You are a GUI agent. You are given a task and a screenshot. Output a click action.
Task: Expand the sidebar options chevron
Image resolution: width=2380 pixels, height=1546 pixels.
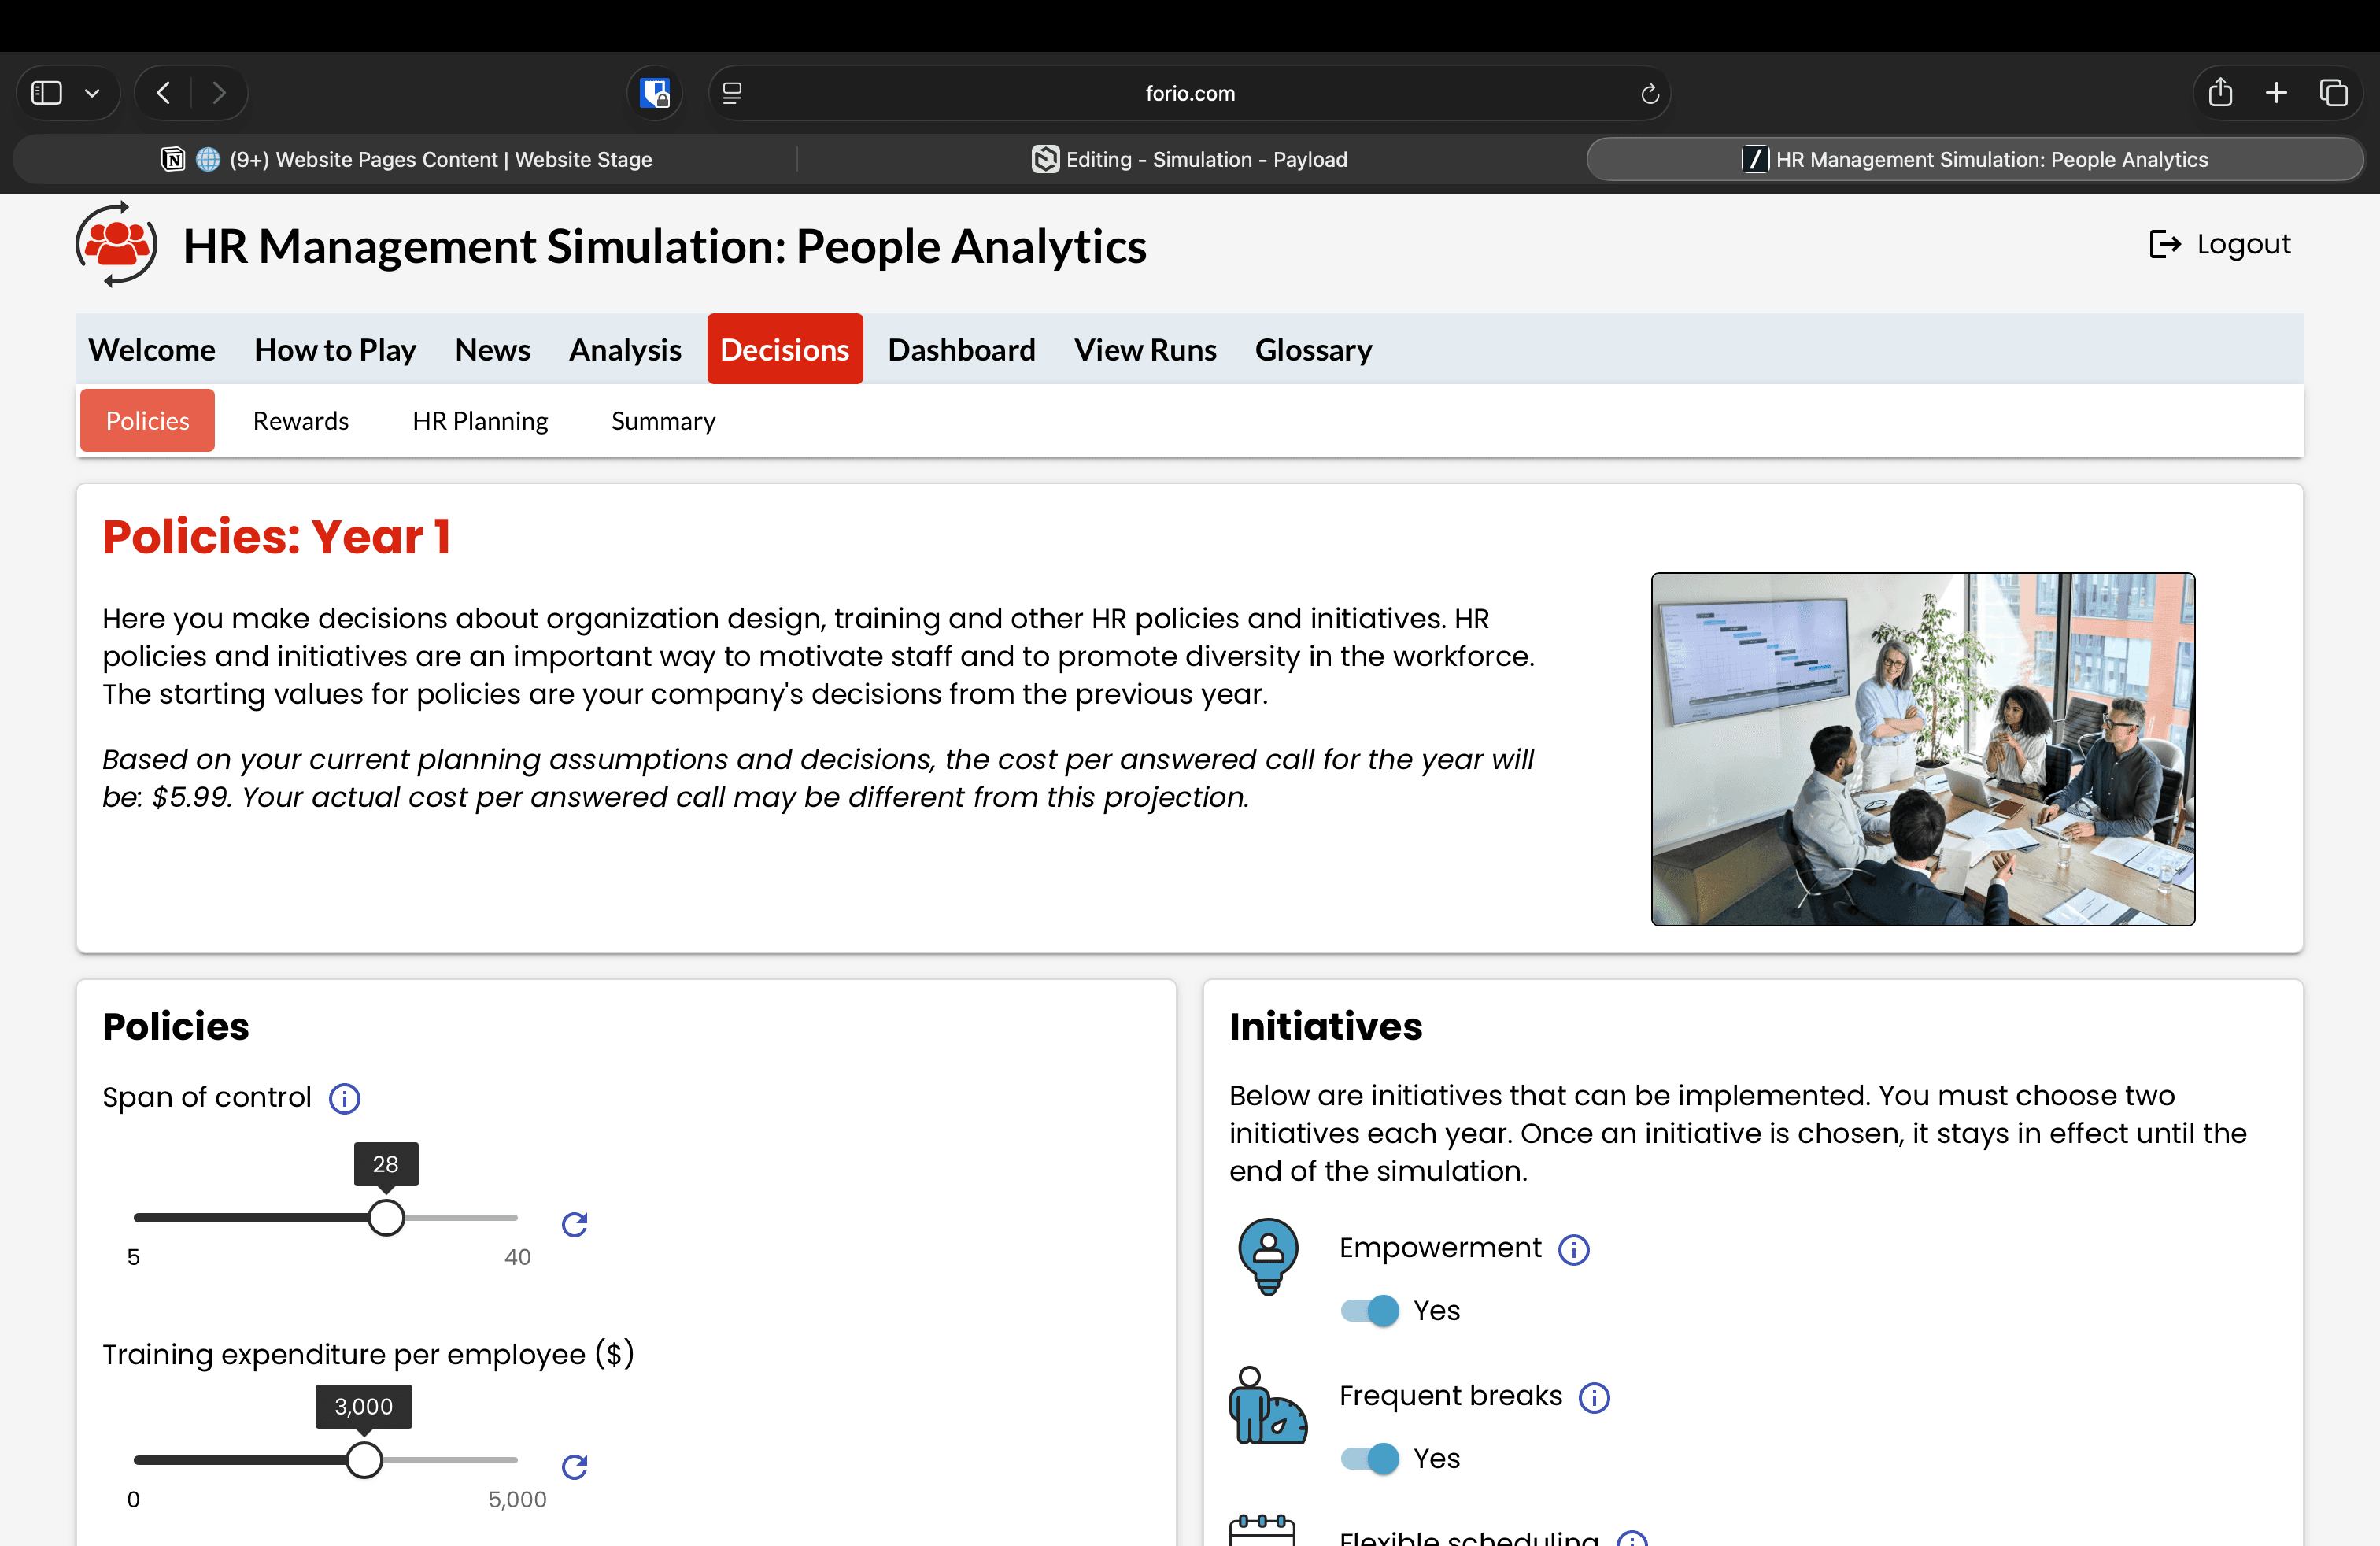pos(92,93)
